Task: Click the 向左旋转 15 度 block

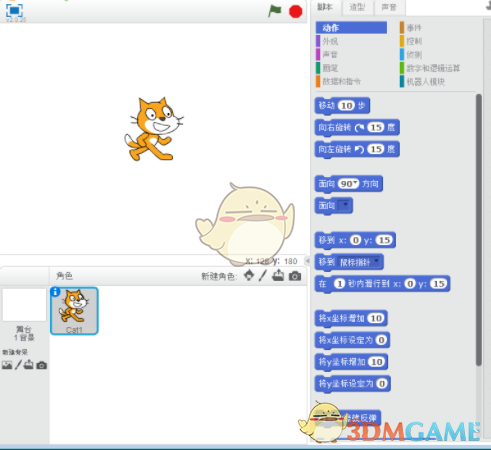Action: 357,149
